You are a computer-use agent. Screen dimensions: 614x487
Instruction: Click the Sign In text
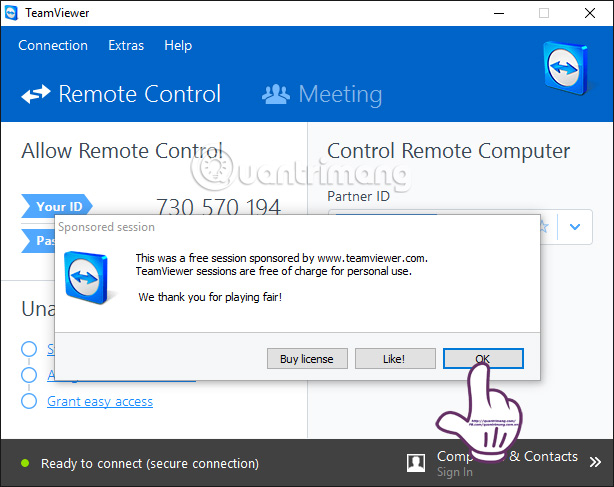(455, 472)
